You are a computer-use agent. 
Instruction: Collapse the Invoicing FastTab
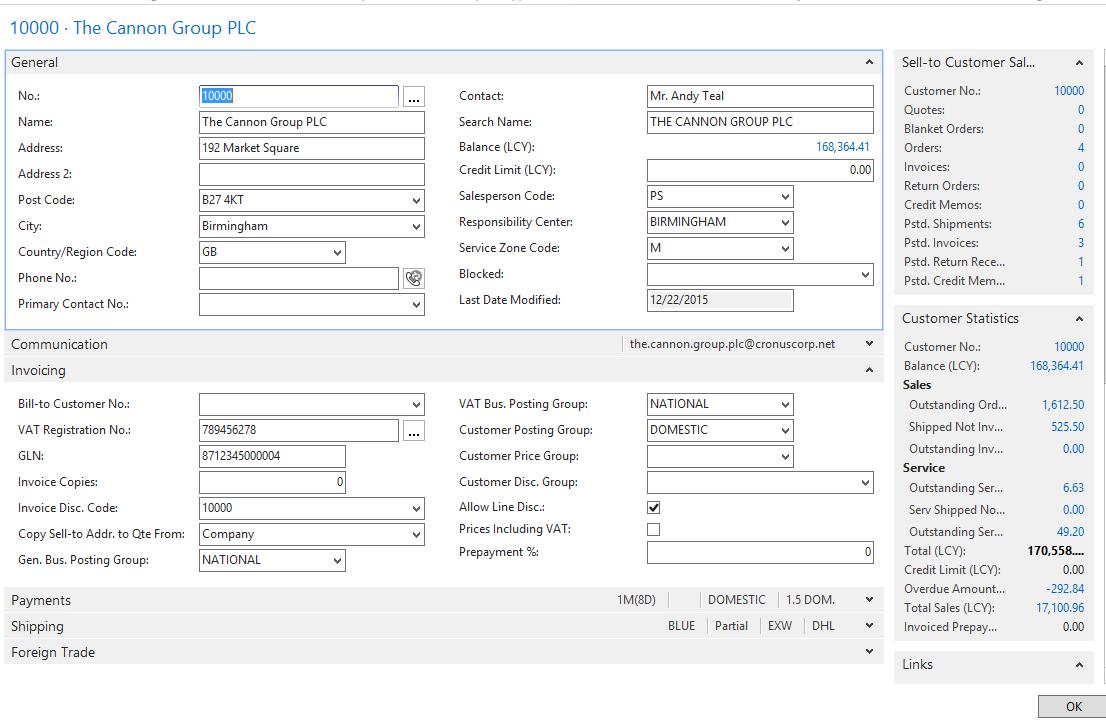point(869,370)
